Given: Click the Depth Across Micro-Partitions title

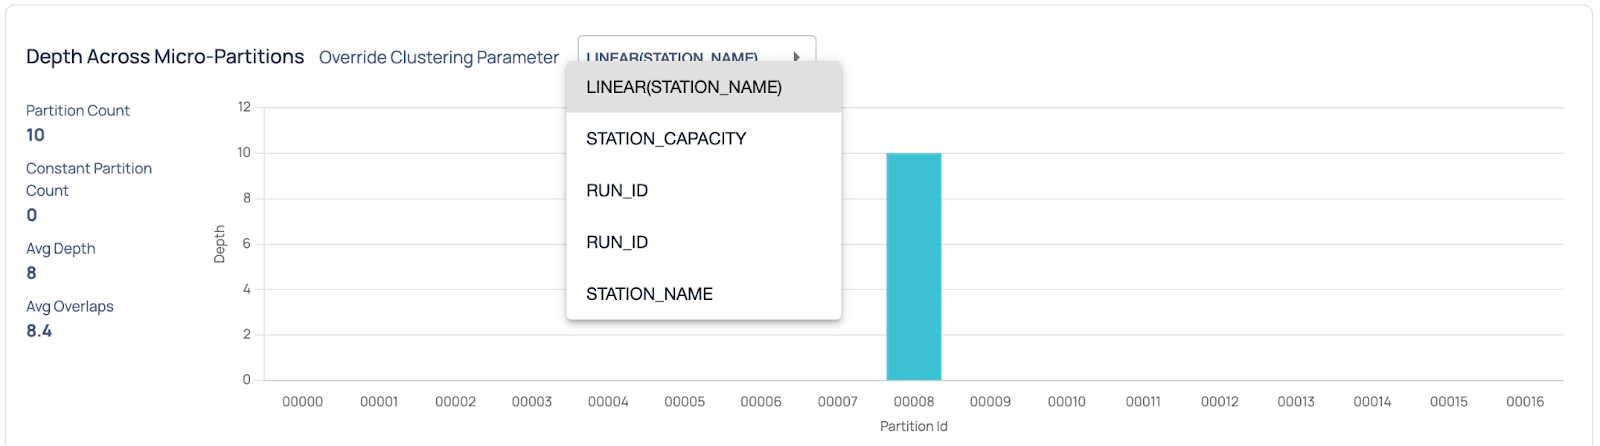Looking at the screenshot, I should click(165, 57).
